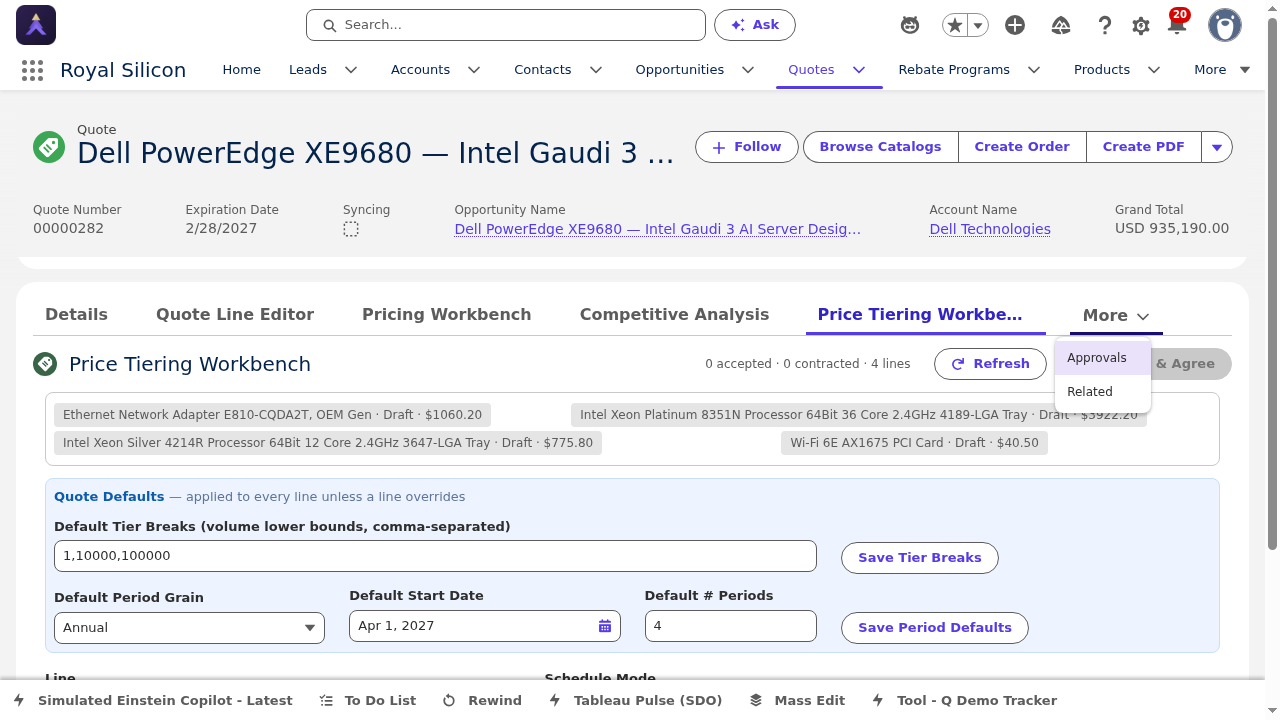Open the Rewind utility item
The image size is (1280, 720).
click(x=482, y=700)
